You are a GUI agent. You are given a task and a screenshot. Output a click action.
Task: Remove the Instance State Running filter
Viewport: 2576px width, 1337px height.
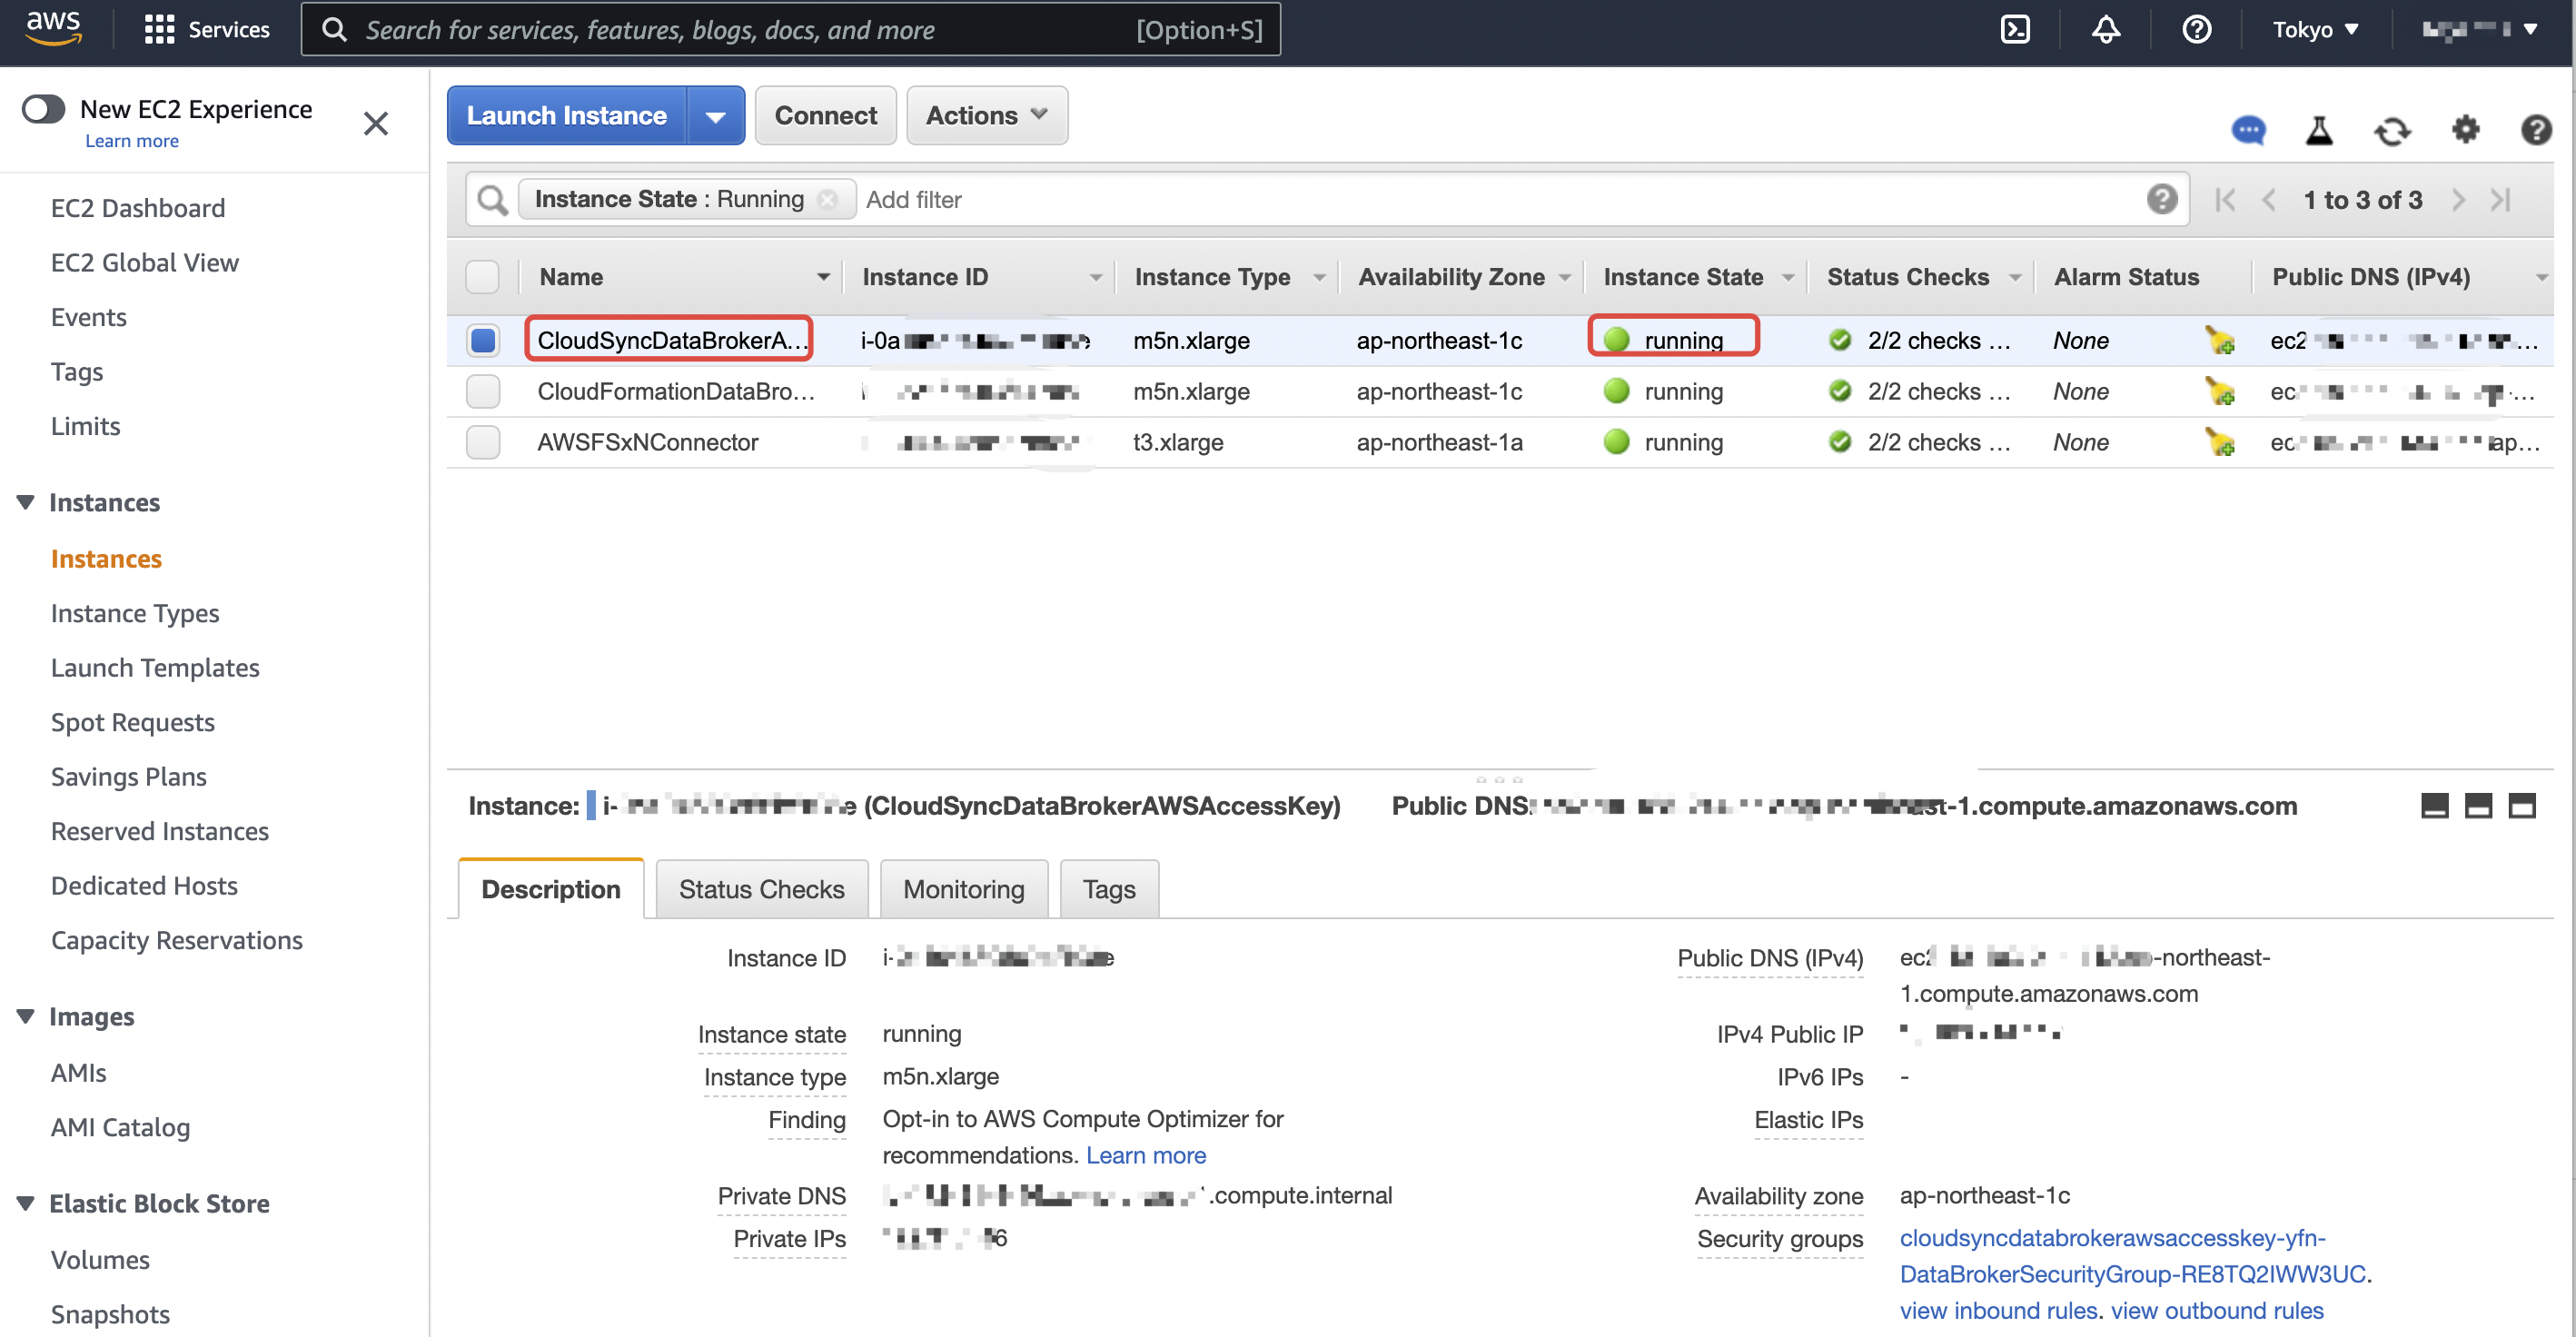[827, 199]
